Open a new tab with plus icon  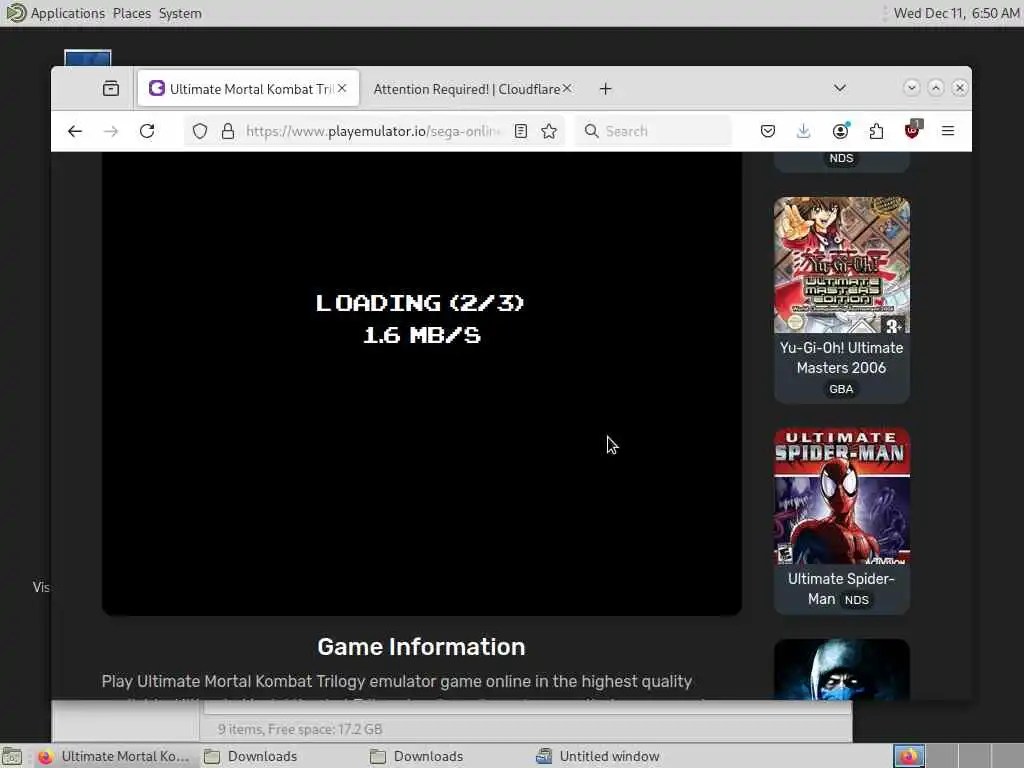tap(605, 89)
